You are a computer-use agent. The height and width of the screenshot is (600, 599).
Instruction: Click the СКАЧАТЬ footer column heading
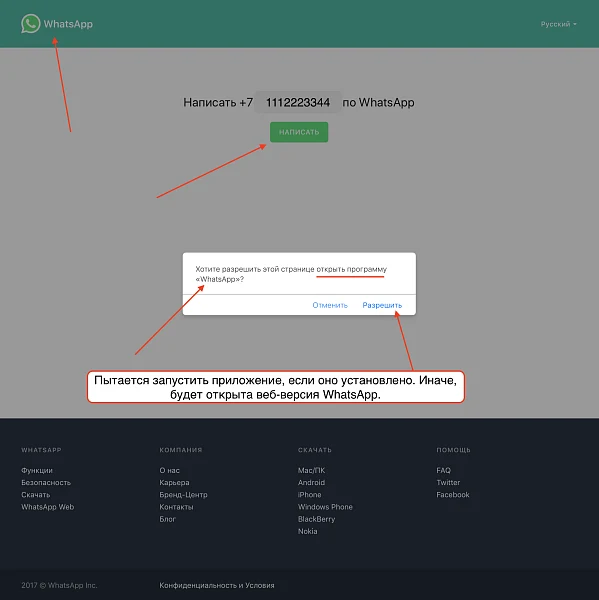point(315,450)
